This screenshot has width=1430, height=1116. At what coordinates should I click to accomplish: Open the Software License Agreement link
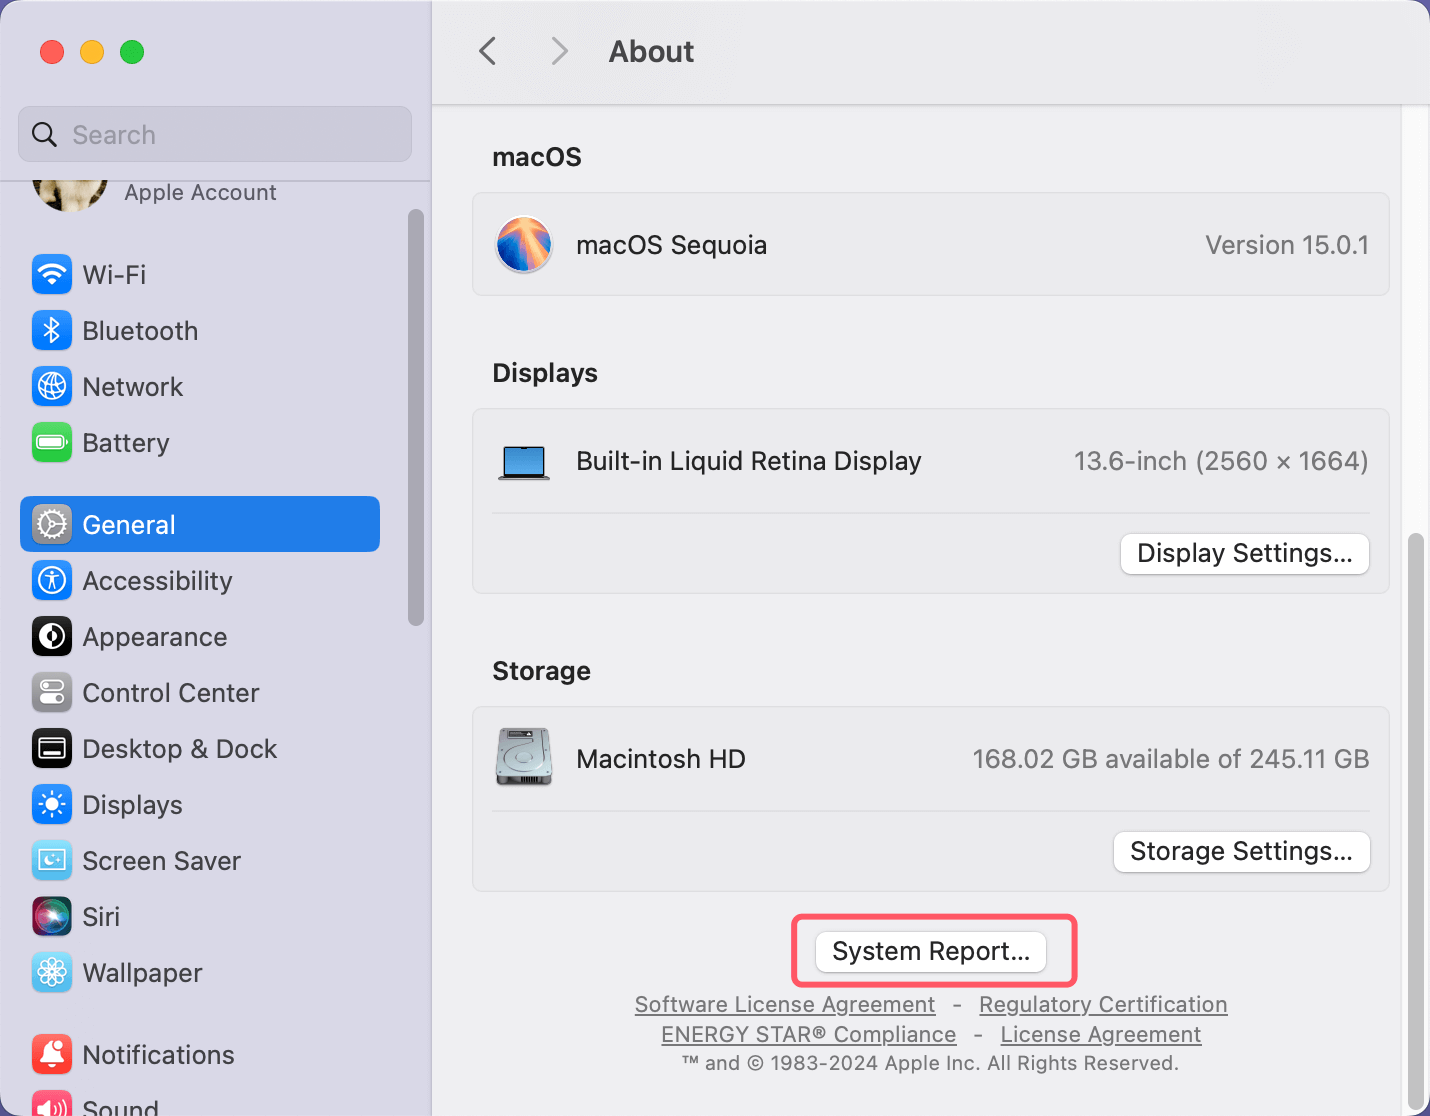[785, 1004]
